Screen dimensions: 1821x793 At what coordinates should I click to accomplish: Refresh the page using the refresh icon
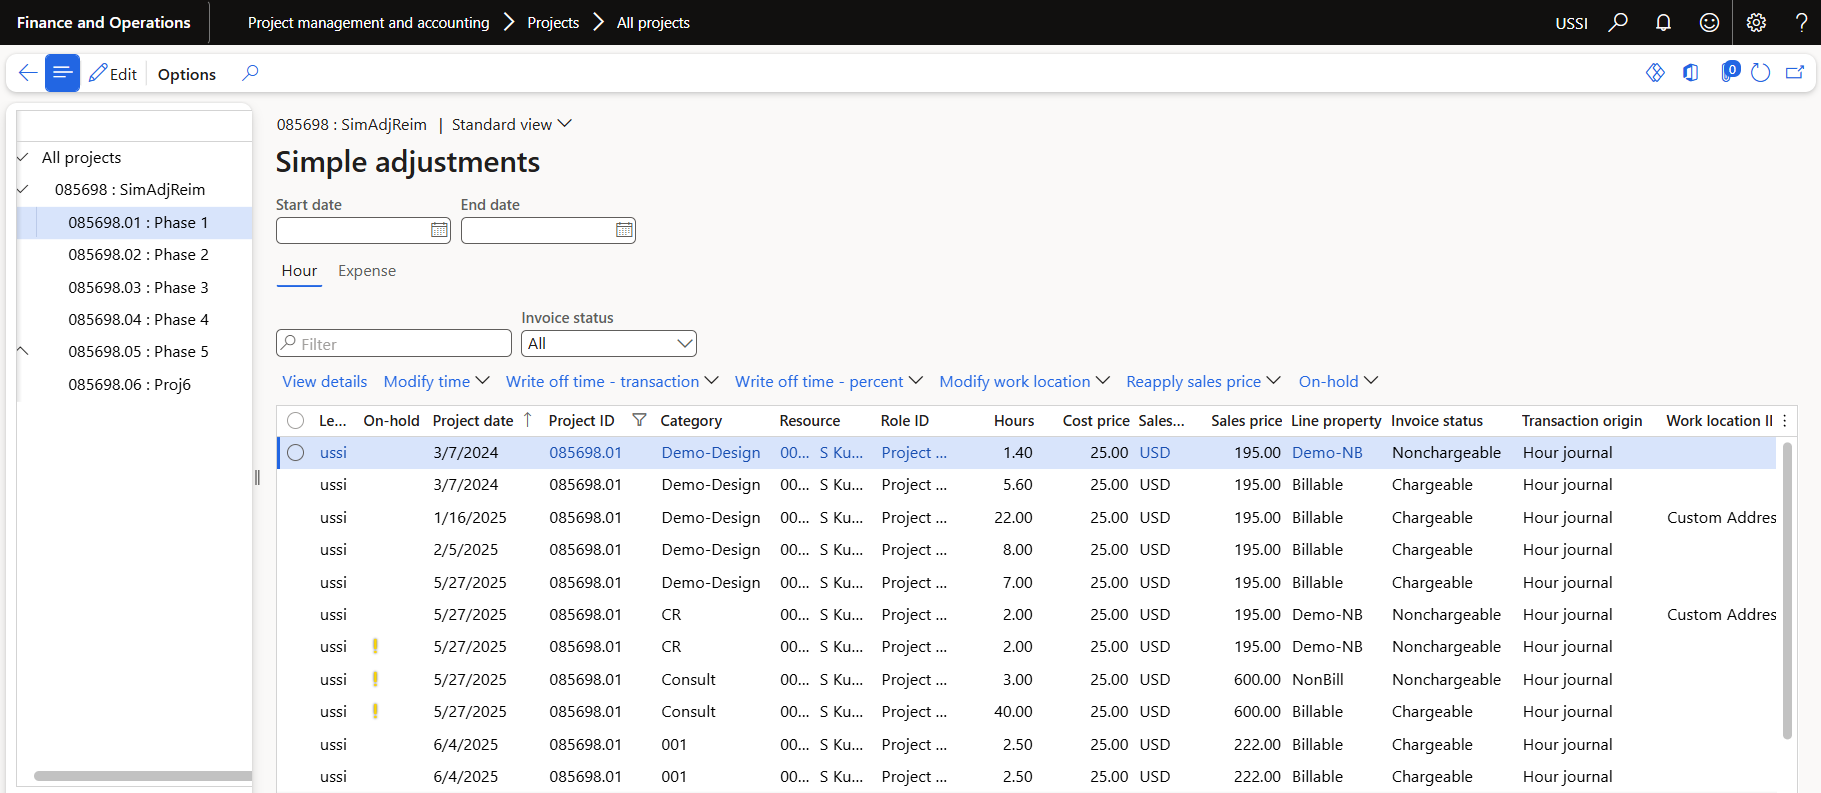click(x=1761, y=73)
